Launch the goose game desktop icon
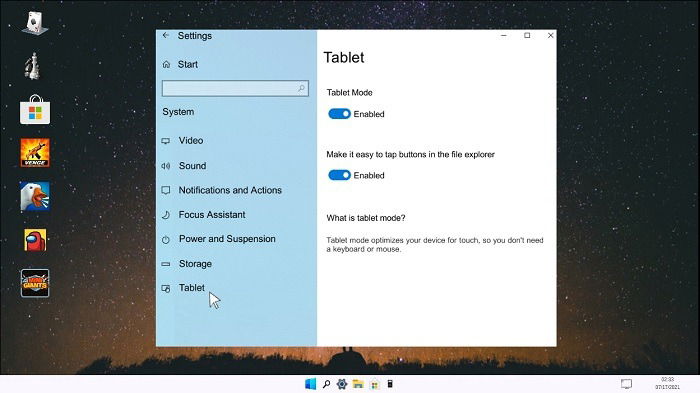Image resolution: width=700 pixels, height=393 pixels. click(x=35, y=196)
